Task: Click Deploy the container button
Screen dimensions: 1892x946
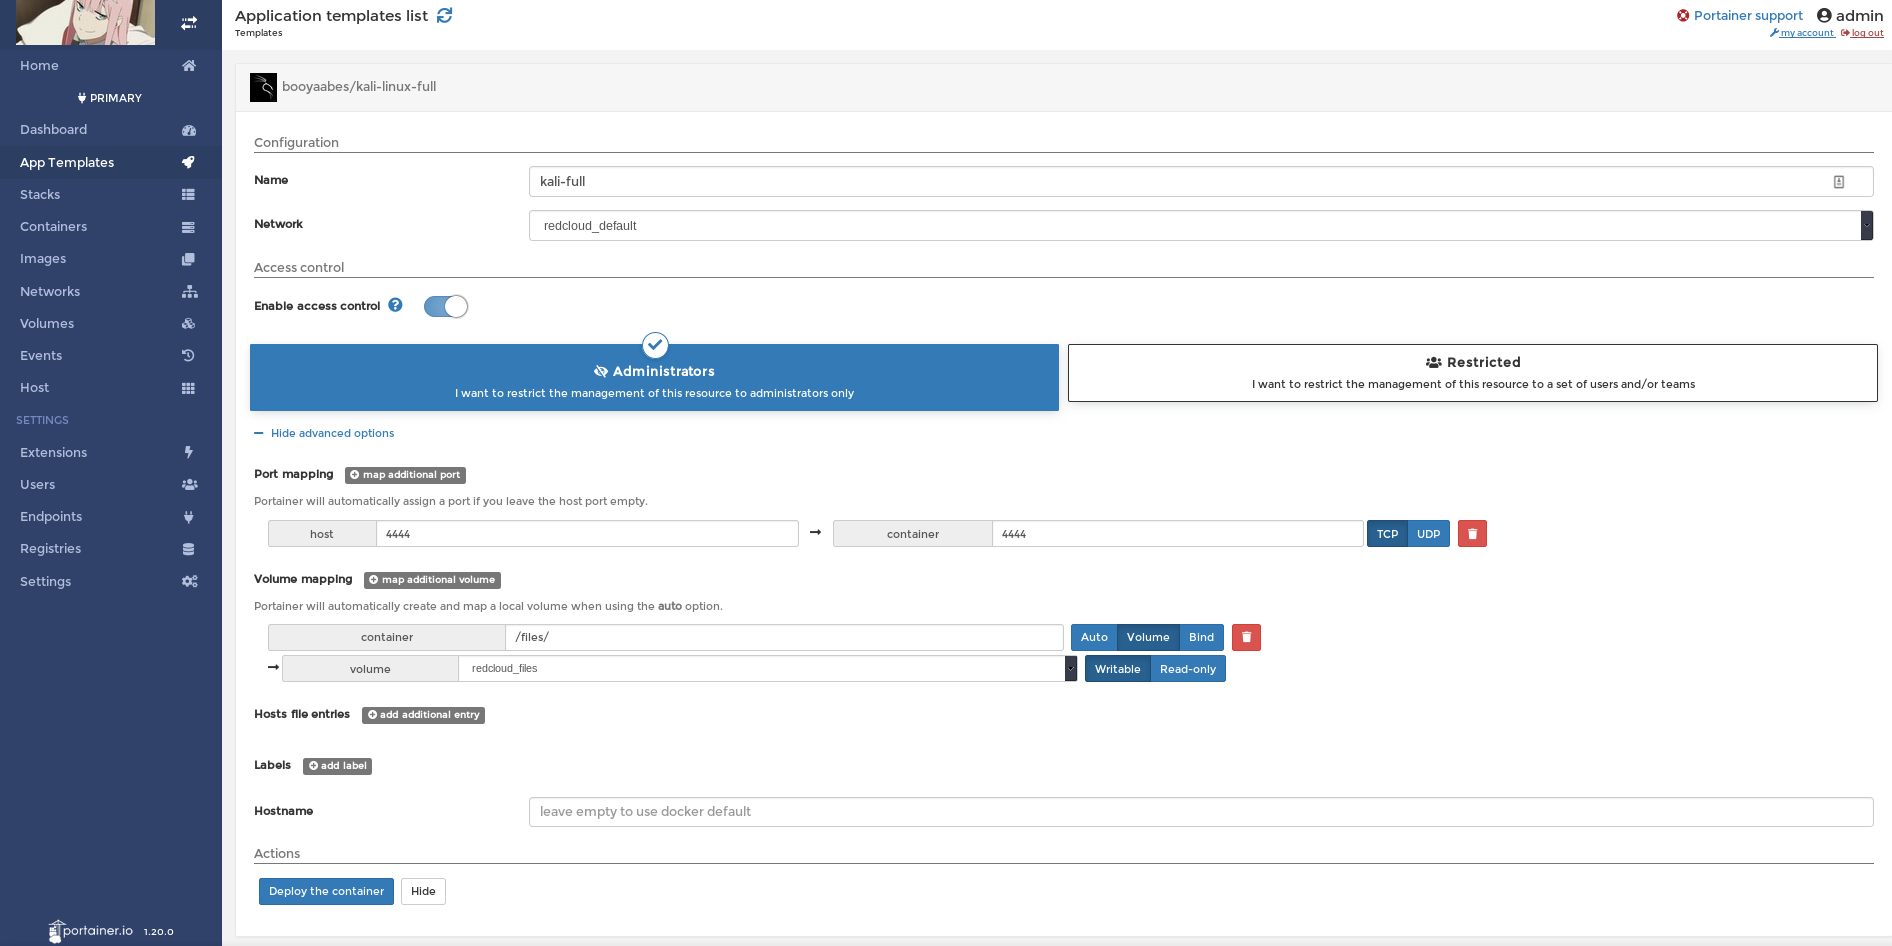Action: tap(326, 891)
